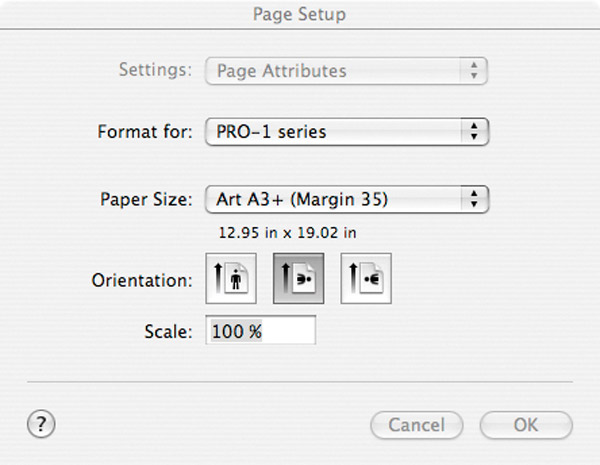Choose the selected landscape orientation icon
The width and height of the screenshot is (600, 465).
298,278
